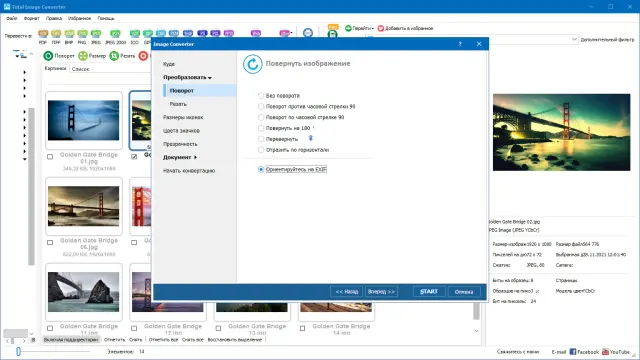Switch to the Картинки view tab
Screen dimensions: 640x360
pyautogui.click(x=56, y=69)
